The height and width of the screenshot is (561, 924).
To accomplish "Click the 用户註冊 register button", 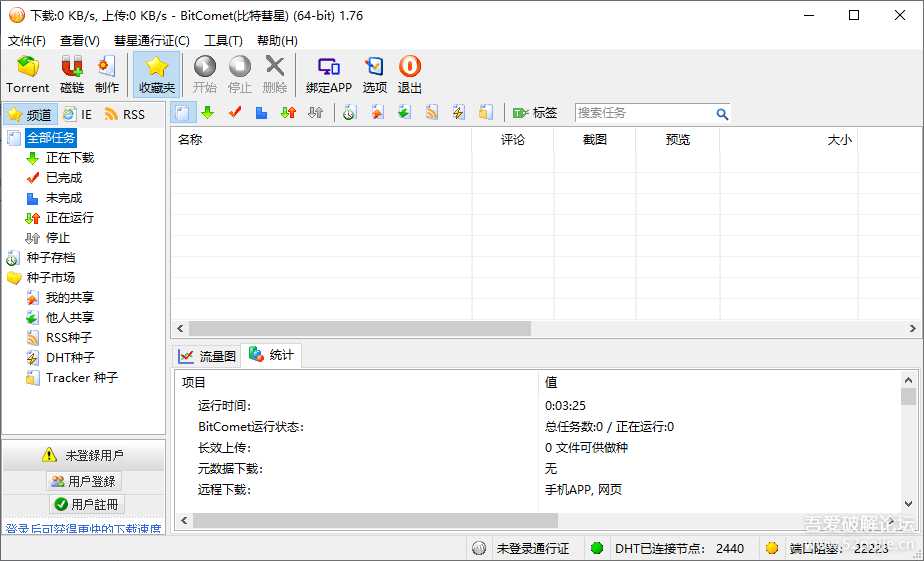I will (x=86, y=504).
